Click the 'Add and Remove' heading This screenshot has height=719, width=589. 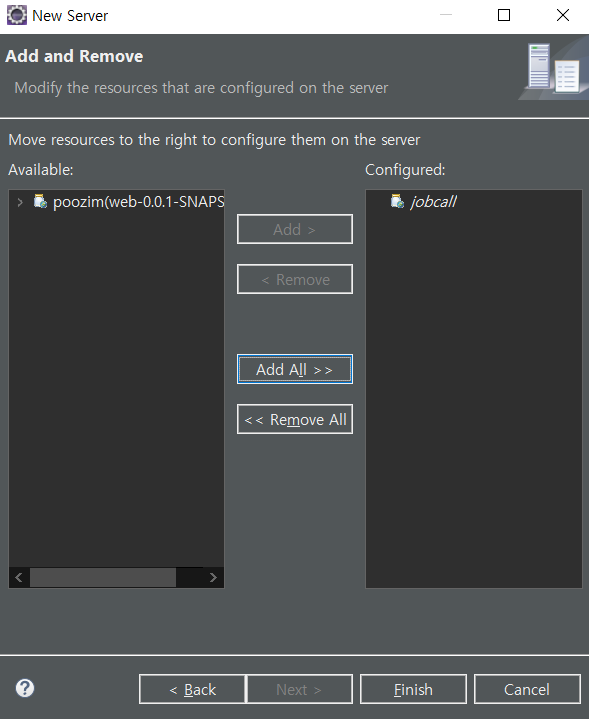coord(74,56)
